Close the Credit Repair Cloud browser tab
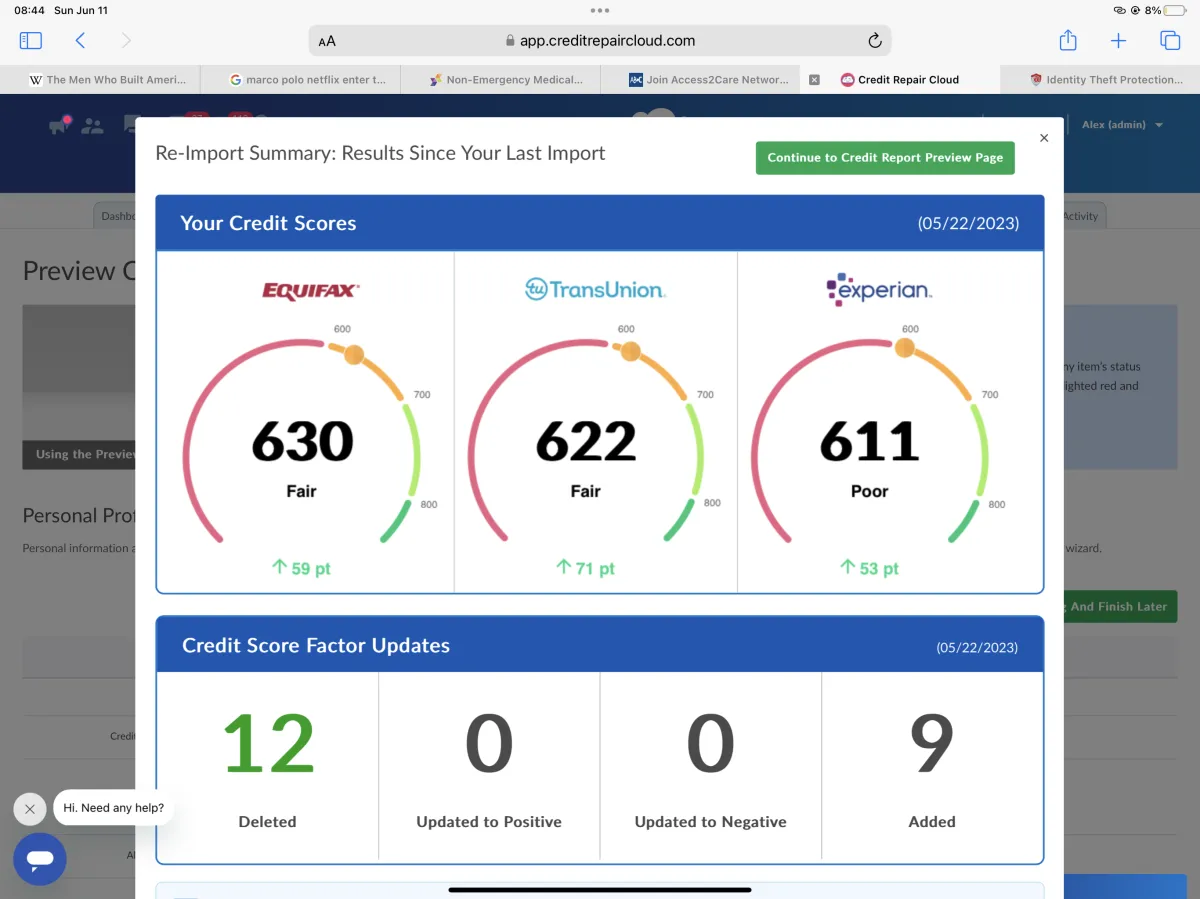1200x899 pixels. click(814, 80)
